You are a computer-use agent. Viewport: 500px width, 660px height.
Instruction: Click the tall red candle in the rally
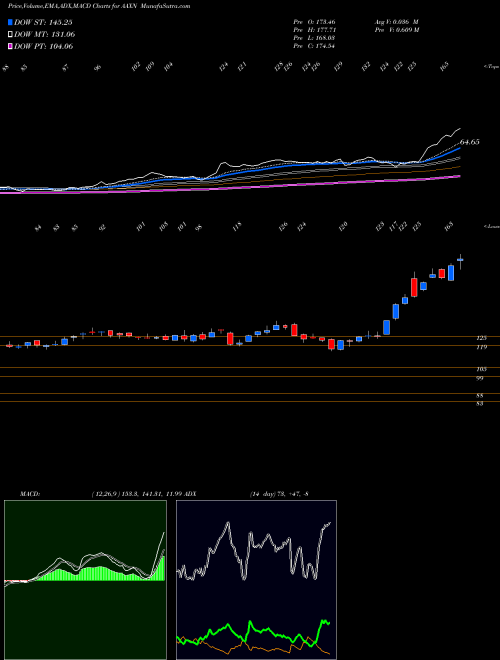(414, 285)
